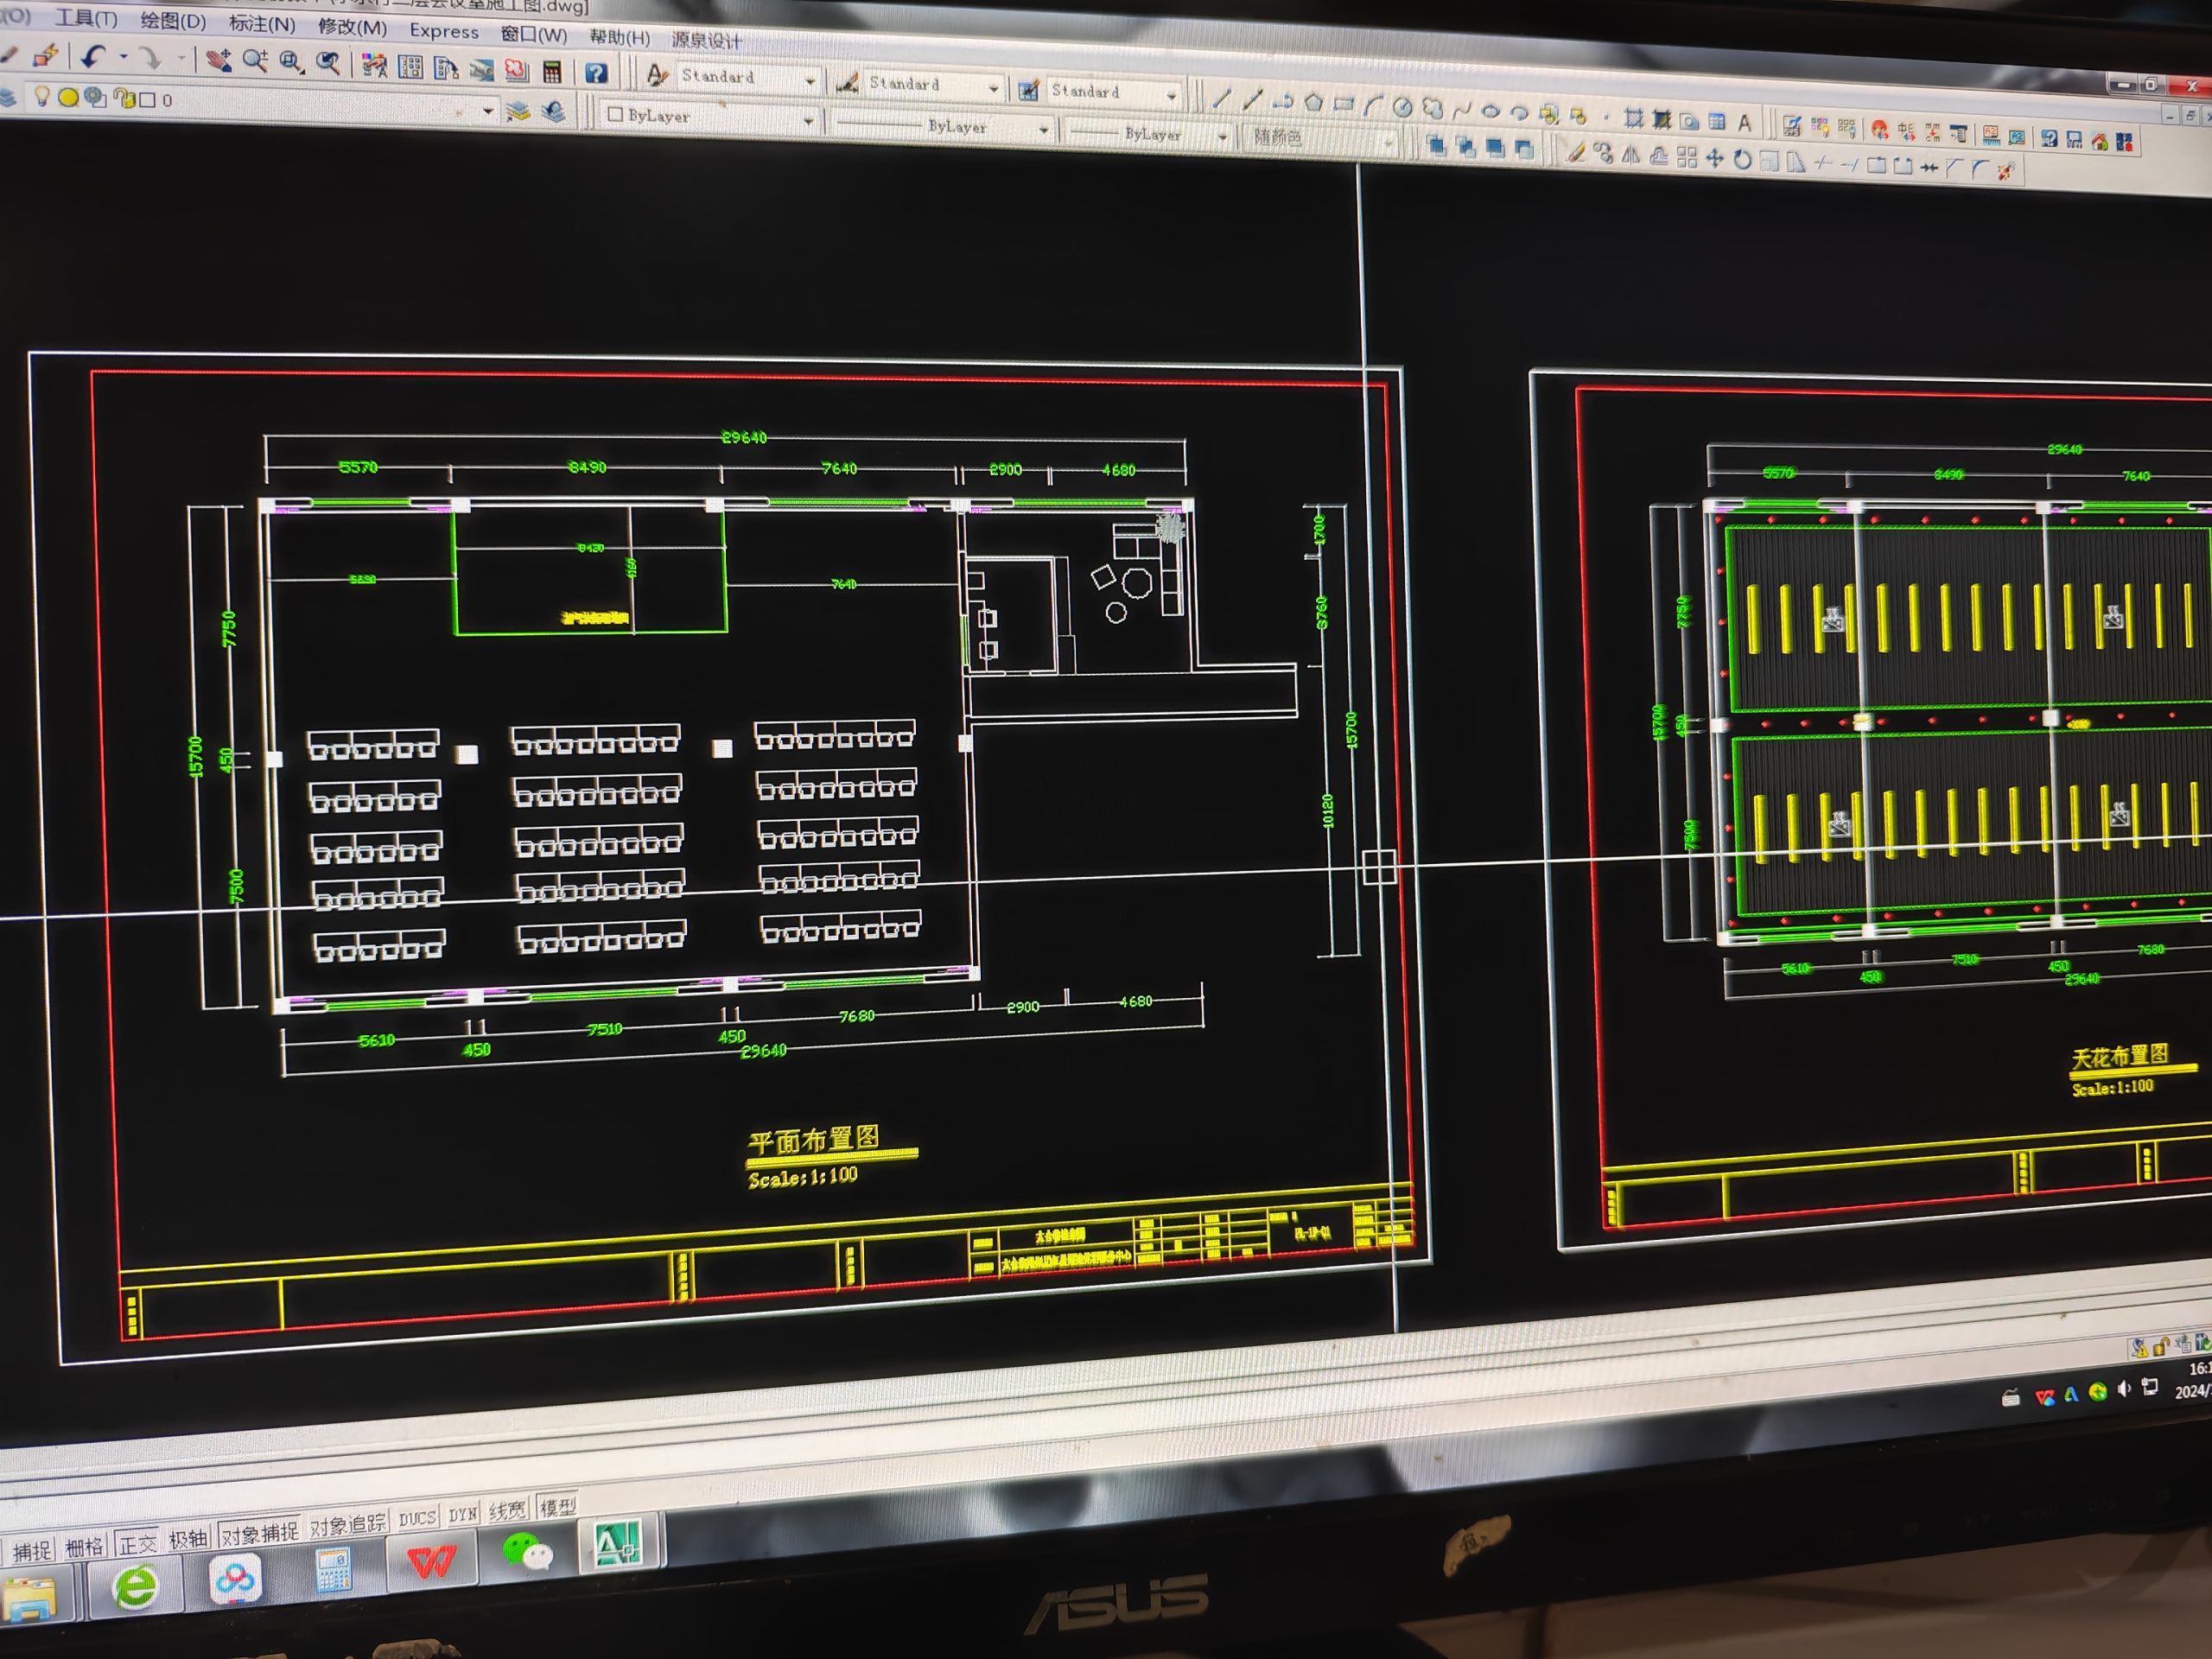Open WeChat from the taskbar
This screenshot has height=1659, width=2212.
pos(527,1553)
